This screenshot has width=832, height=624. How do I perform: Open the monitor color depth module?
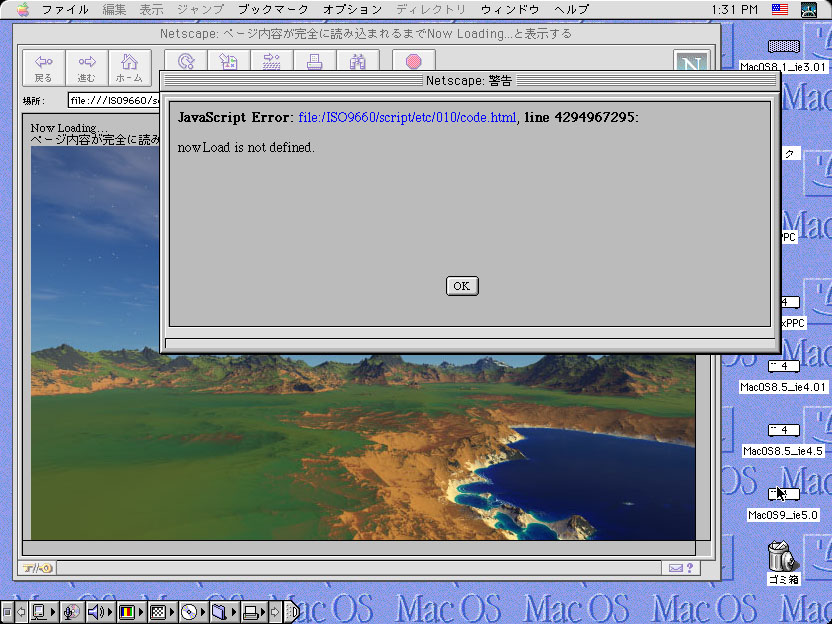(x=131, y=612)
